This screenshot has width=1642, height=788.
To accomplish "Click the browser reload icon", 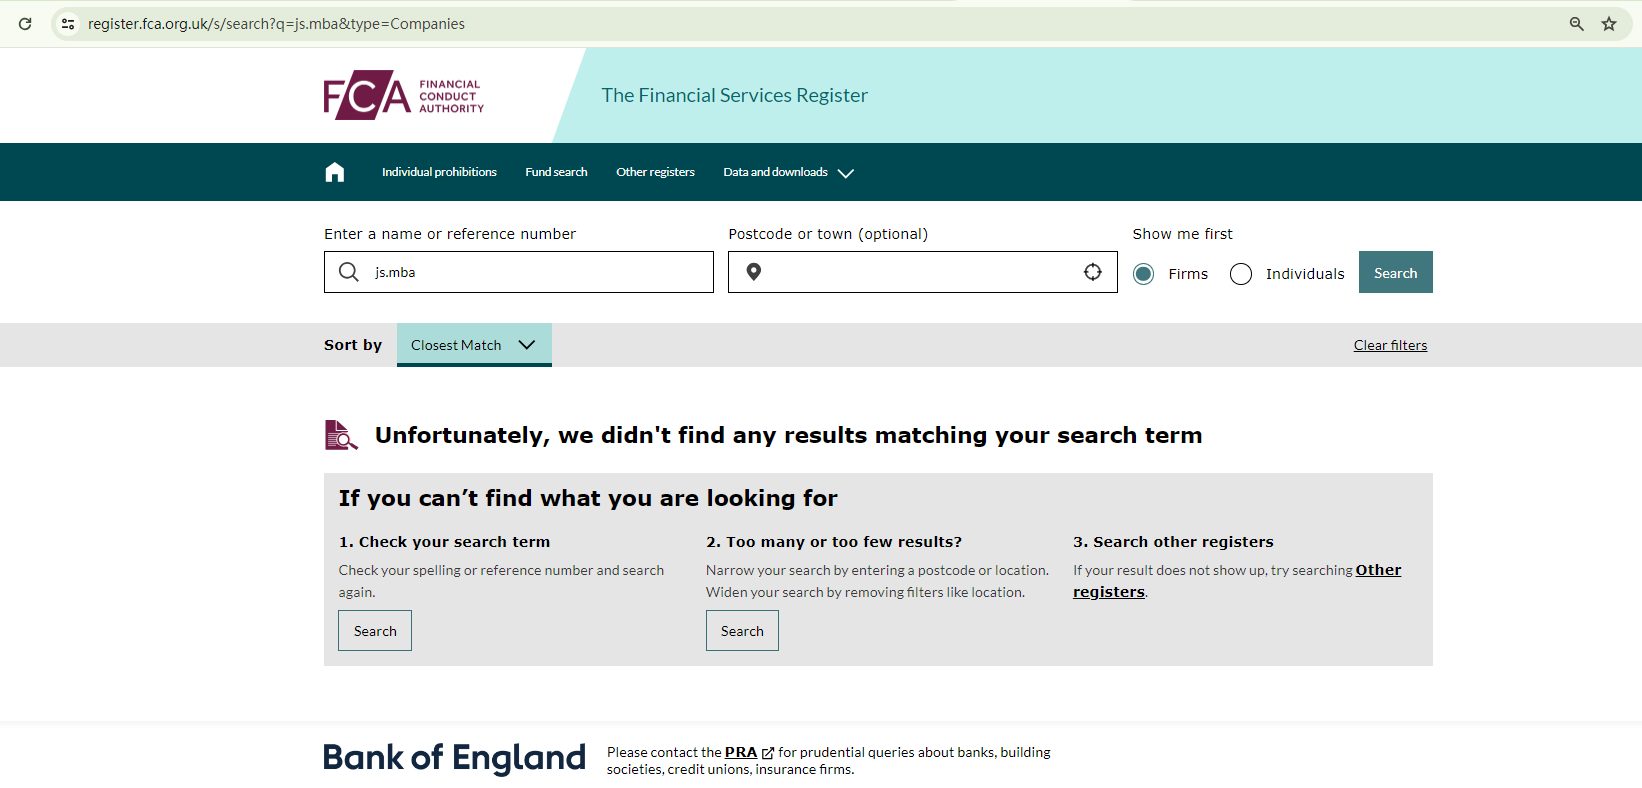I will point(25,24).
